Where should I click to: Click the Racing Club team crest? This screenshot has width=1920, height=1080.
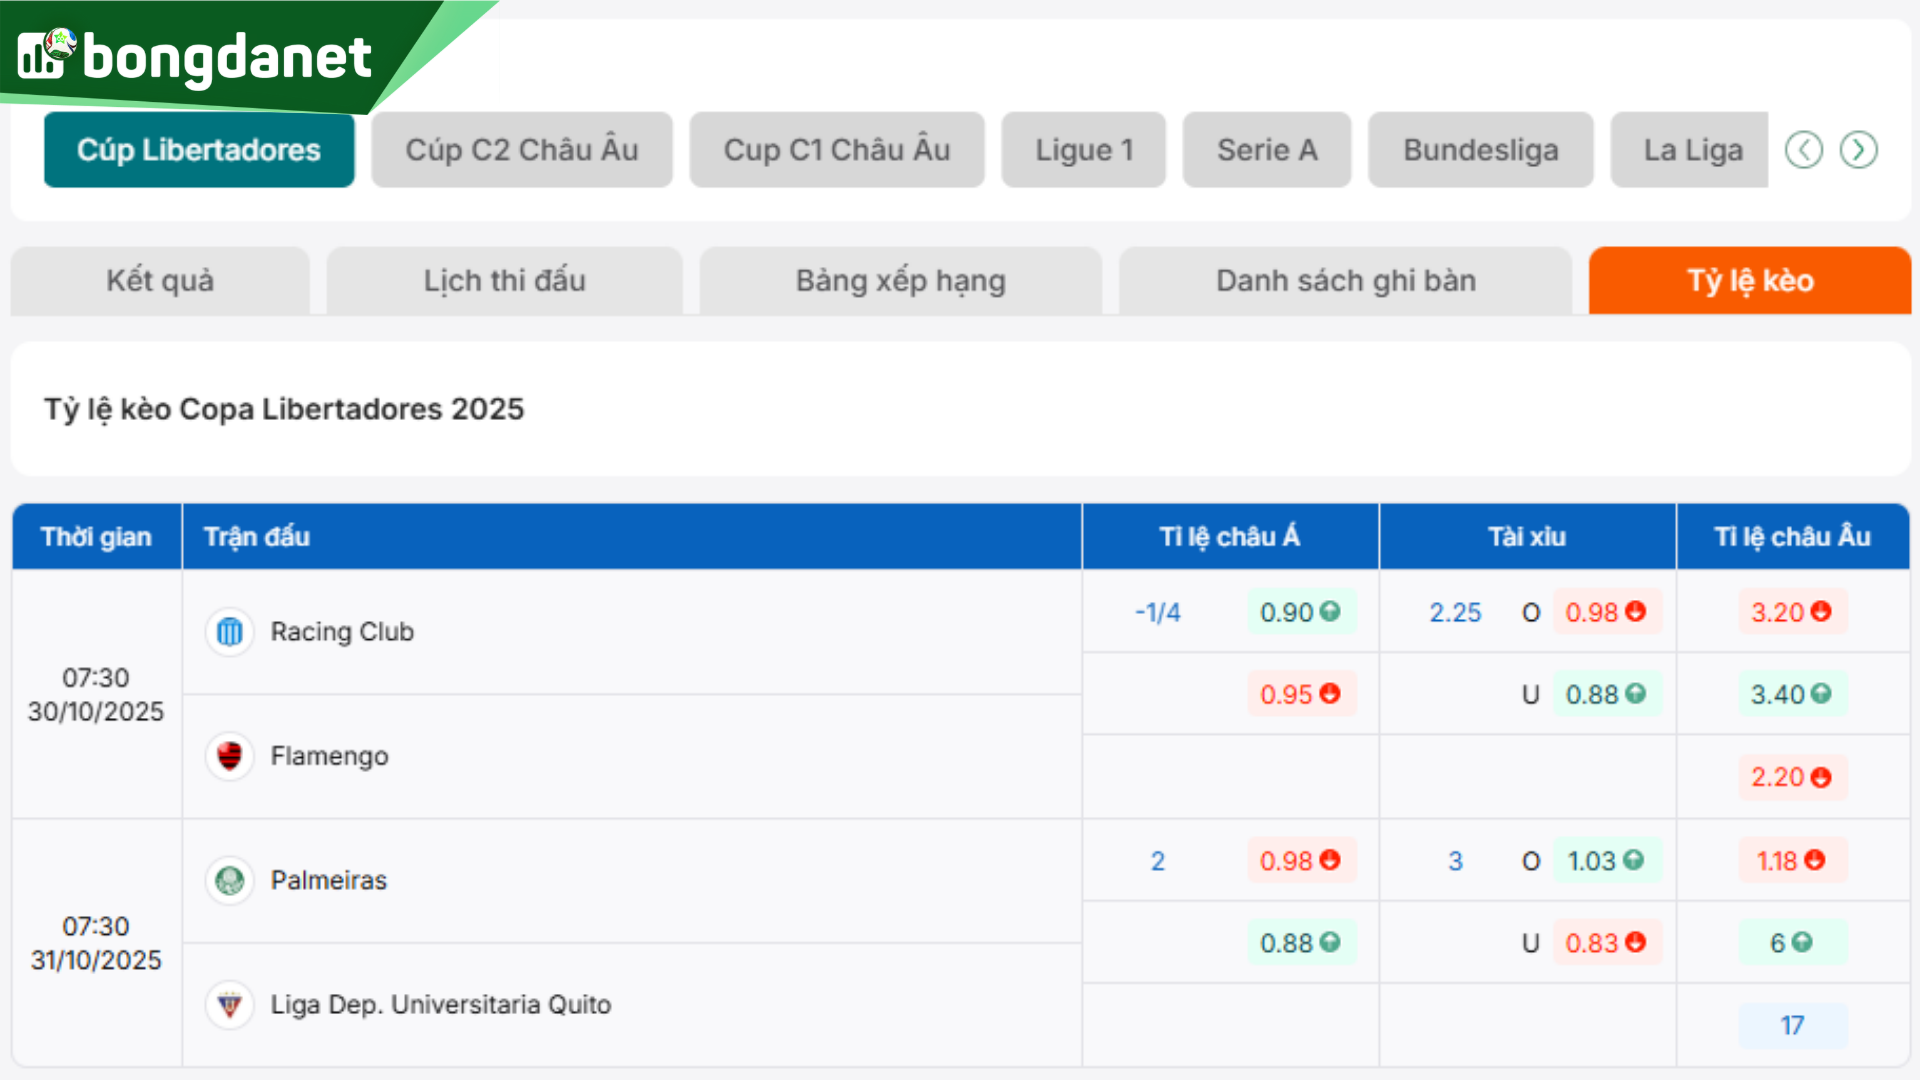click(230, 632)
